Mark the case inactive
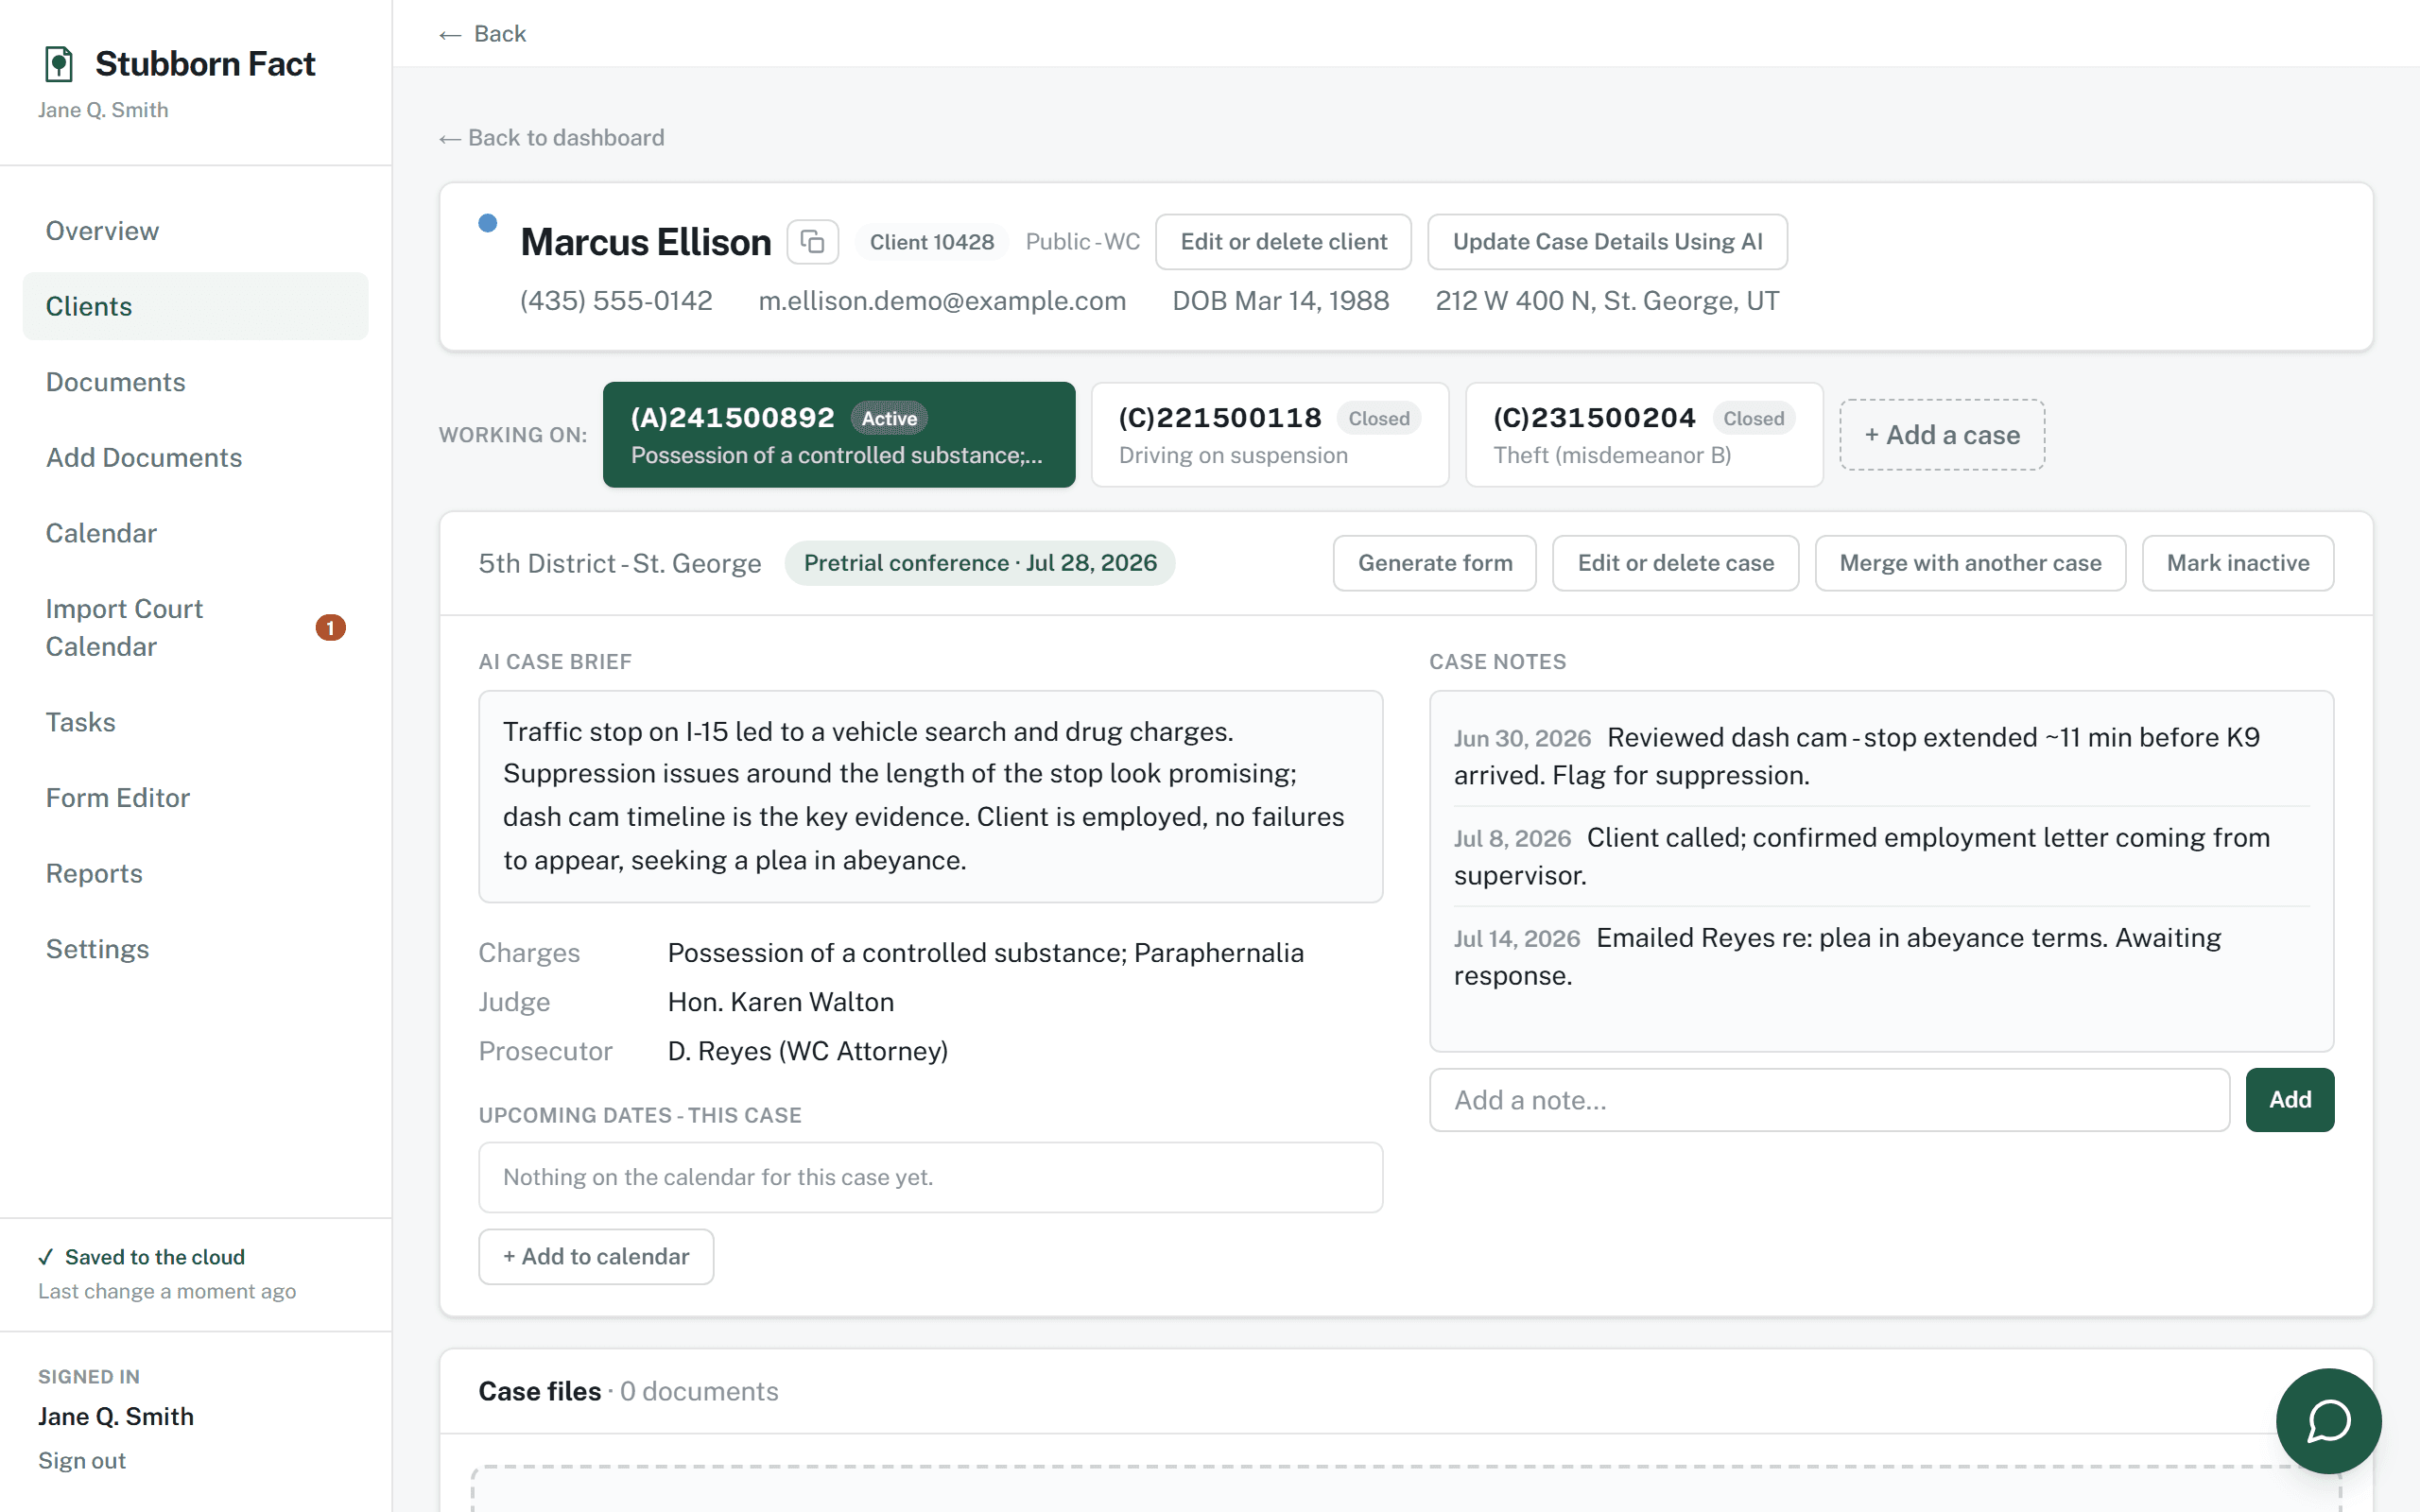2420x1512 pixels. 2238,563
